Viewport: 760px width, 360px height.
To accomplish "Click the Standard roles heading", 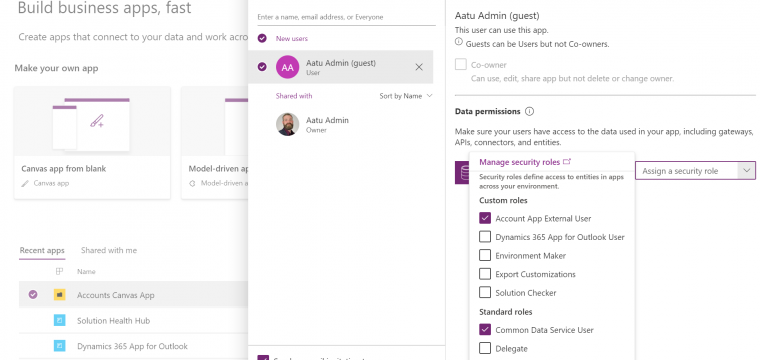I will pos(506,312).
